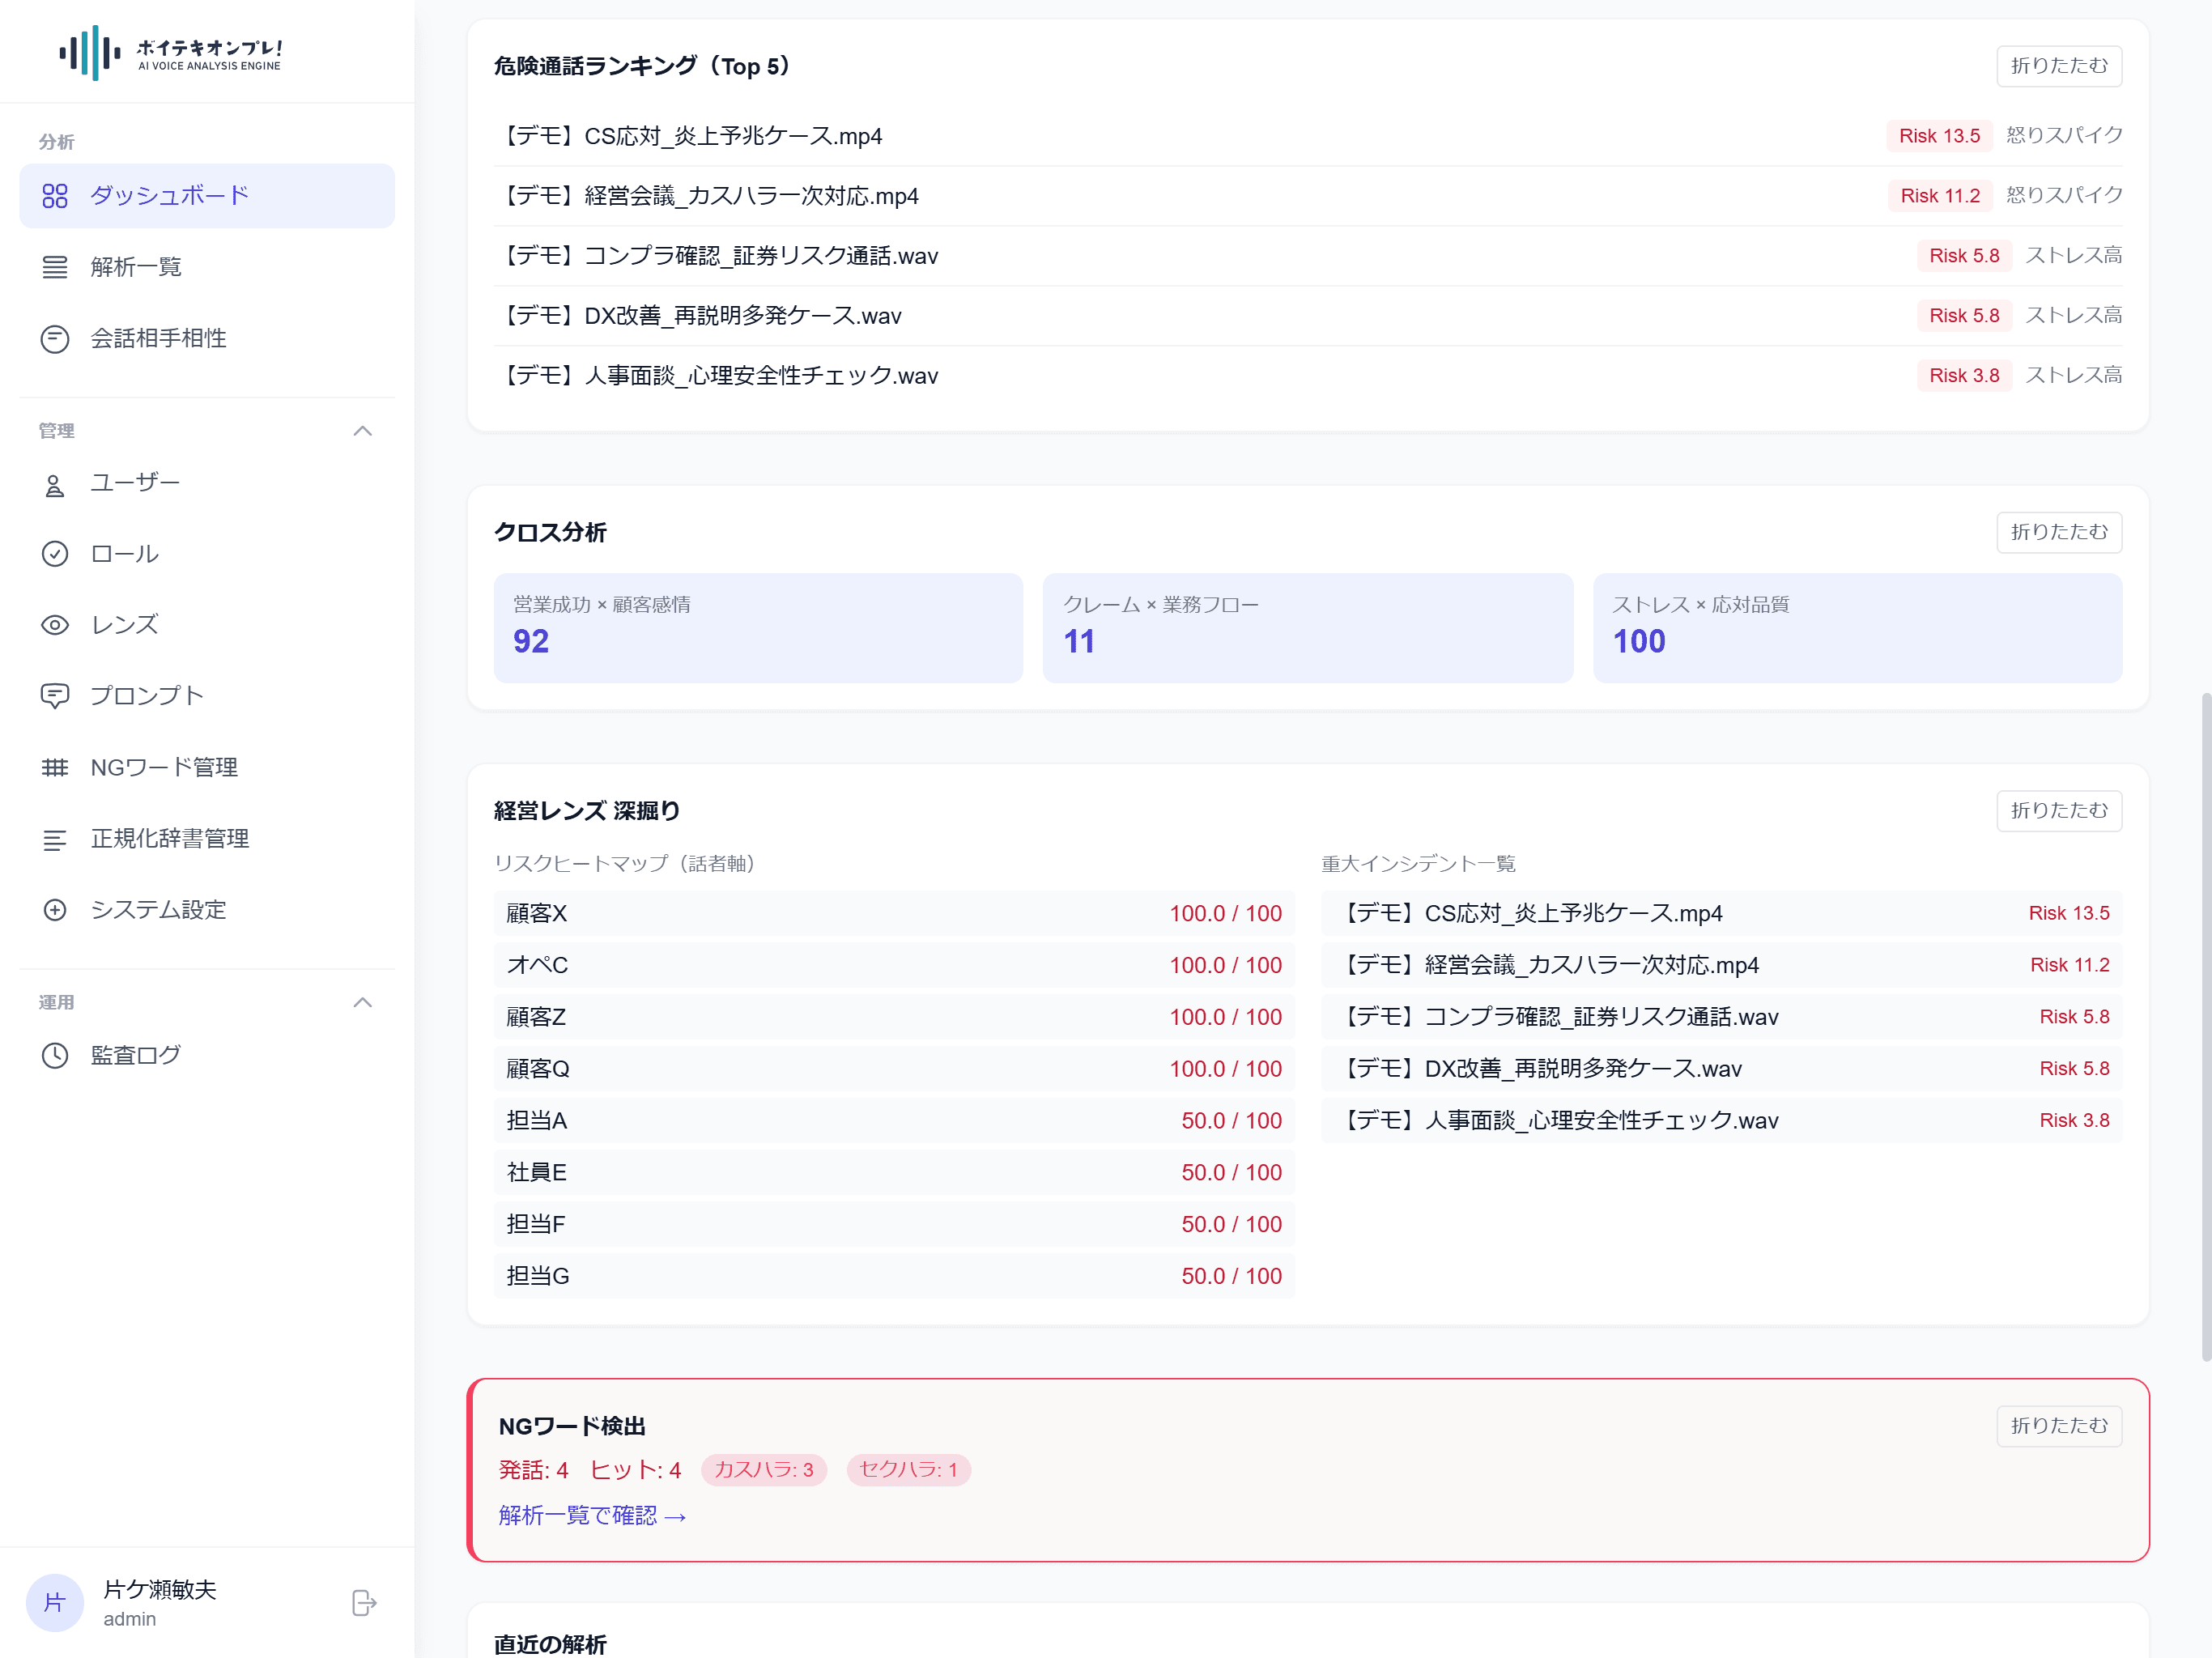Screen dimensions: 2212x1658
Task: Open 監査ログ using the clock icon
Action: pos(55,1054)
